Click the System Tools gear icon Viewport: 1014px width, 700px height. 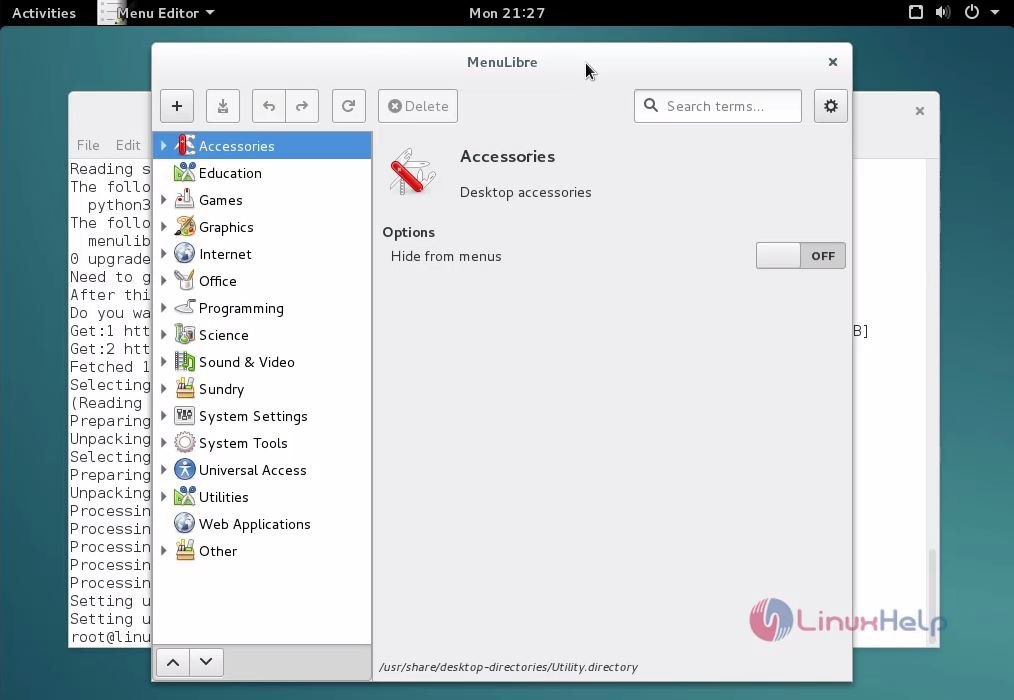185,443
